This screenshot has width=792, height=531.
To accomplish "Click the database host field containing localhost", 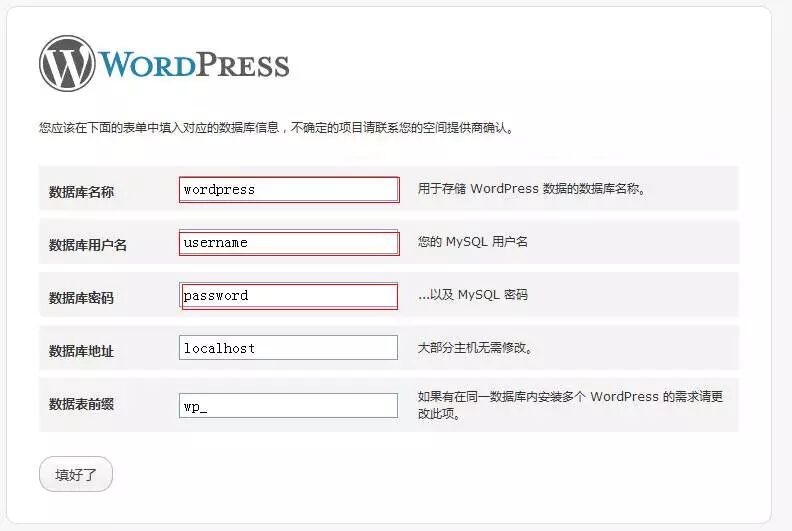I will click(288, 348).
